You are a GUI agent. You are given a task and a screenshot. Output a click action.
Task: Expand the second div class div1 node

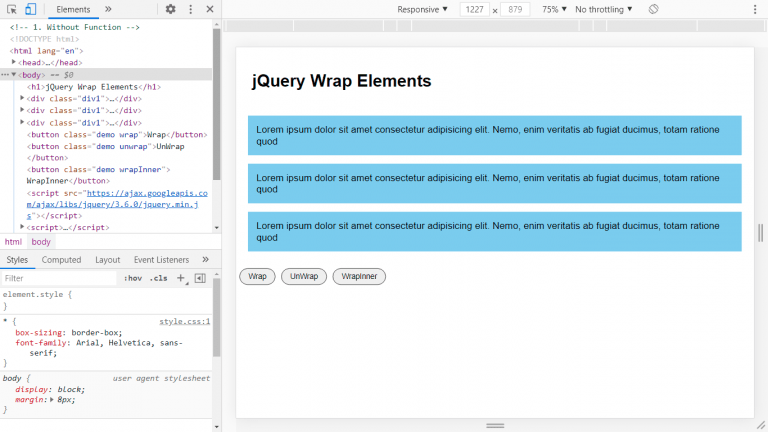click(x=22, y=110)
